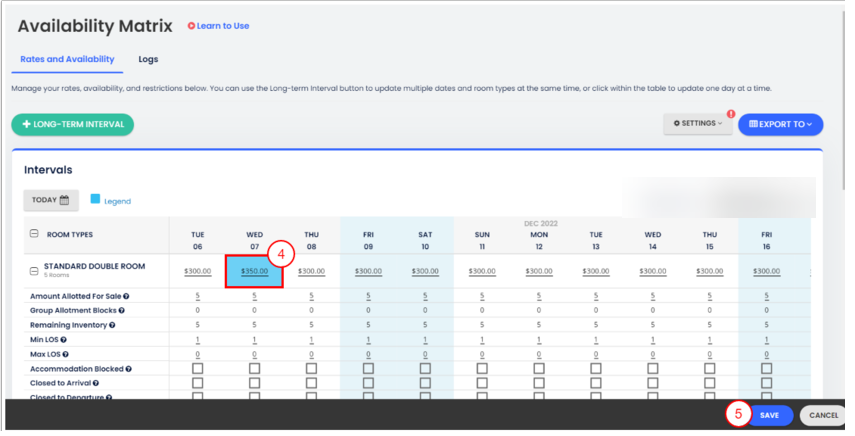Viewport: 855px width, 436px height.
Task: Click the red alert badge on Settings
Action: coord(731,114)
